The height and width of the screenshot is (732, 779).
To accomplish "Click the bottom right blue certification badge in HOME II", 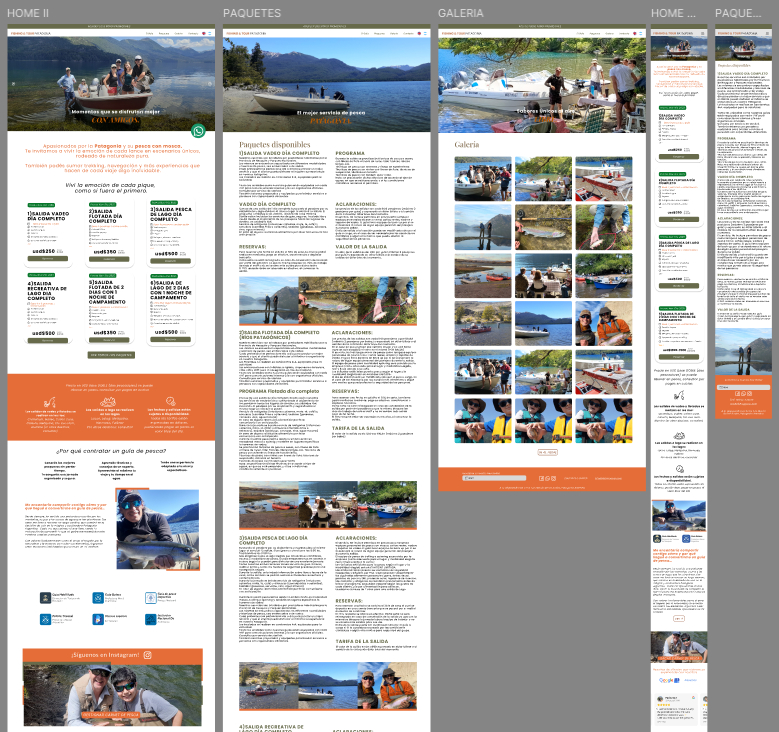I will (x=151, y=619).
